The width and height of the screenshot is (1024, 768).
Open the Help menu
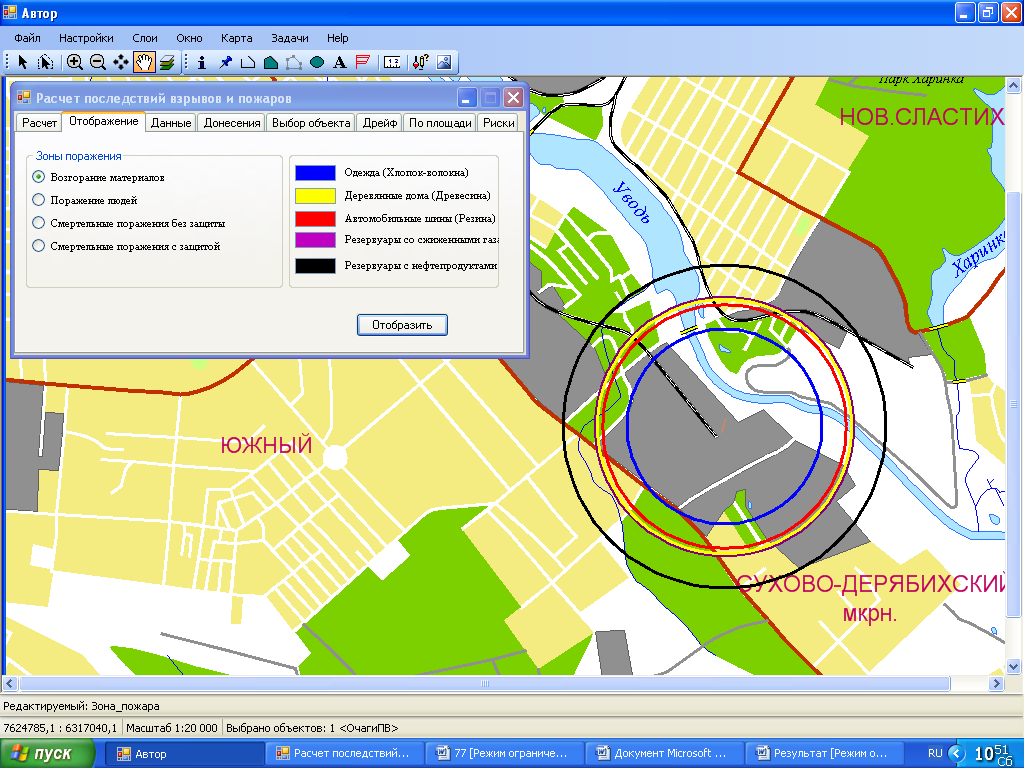click(x=338, y=38)
